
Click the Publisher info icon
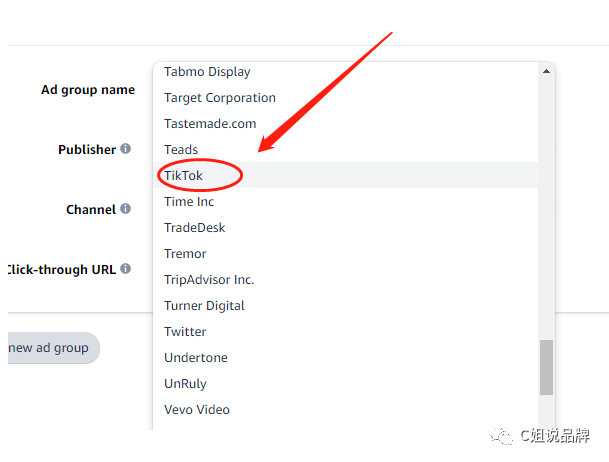click(125, 149)
